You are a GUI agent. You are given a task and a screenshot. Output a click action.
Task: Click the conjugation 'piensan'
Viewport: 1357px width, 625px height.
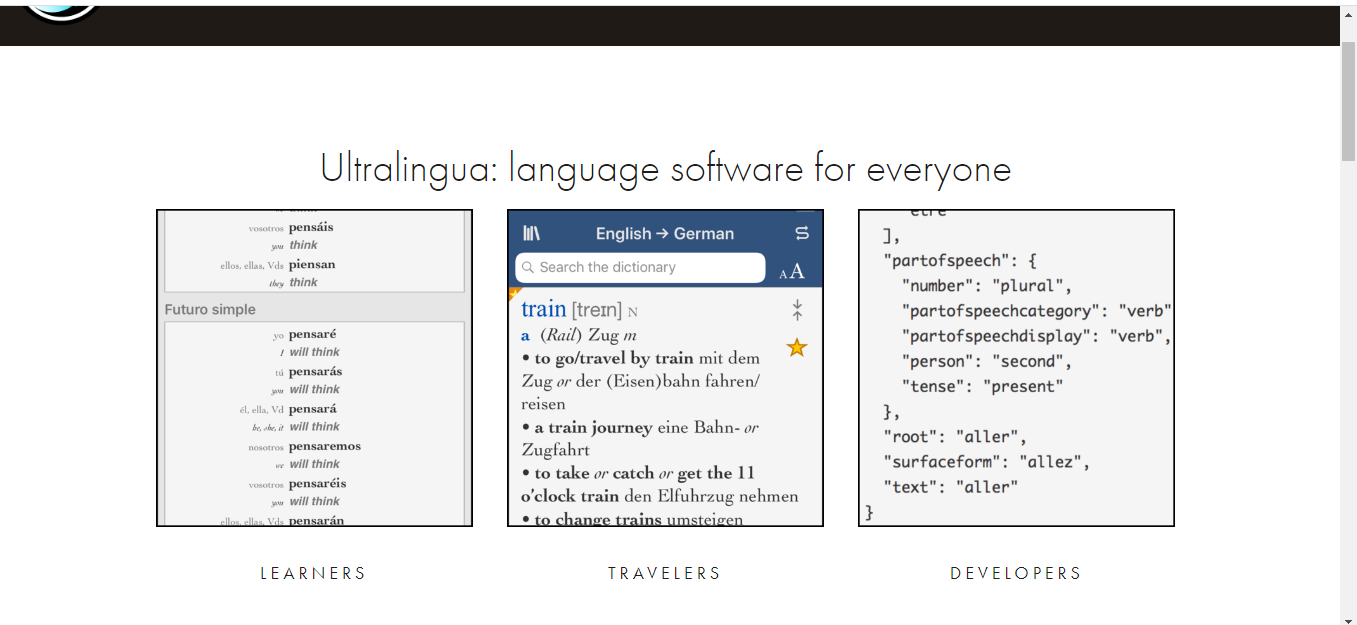pyautogui.click(x=312, y=264)
